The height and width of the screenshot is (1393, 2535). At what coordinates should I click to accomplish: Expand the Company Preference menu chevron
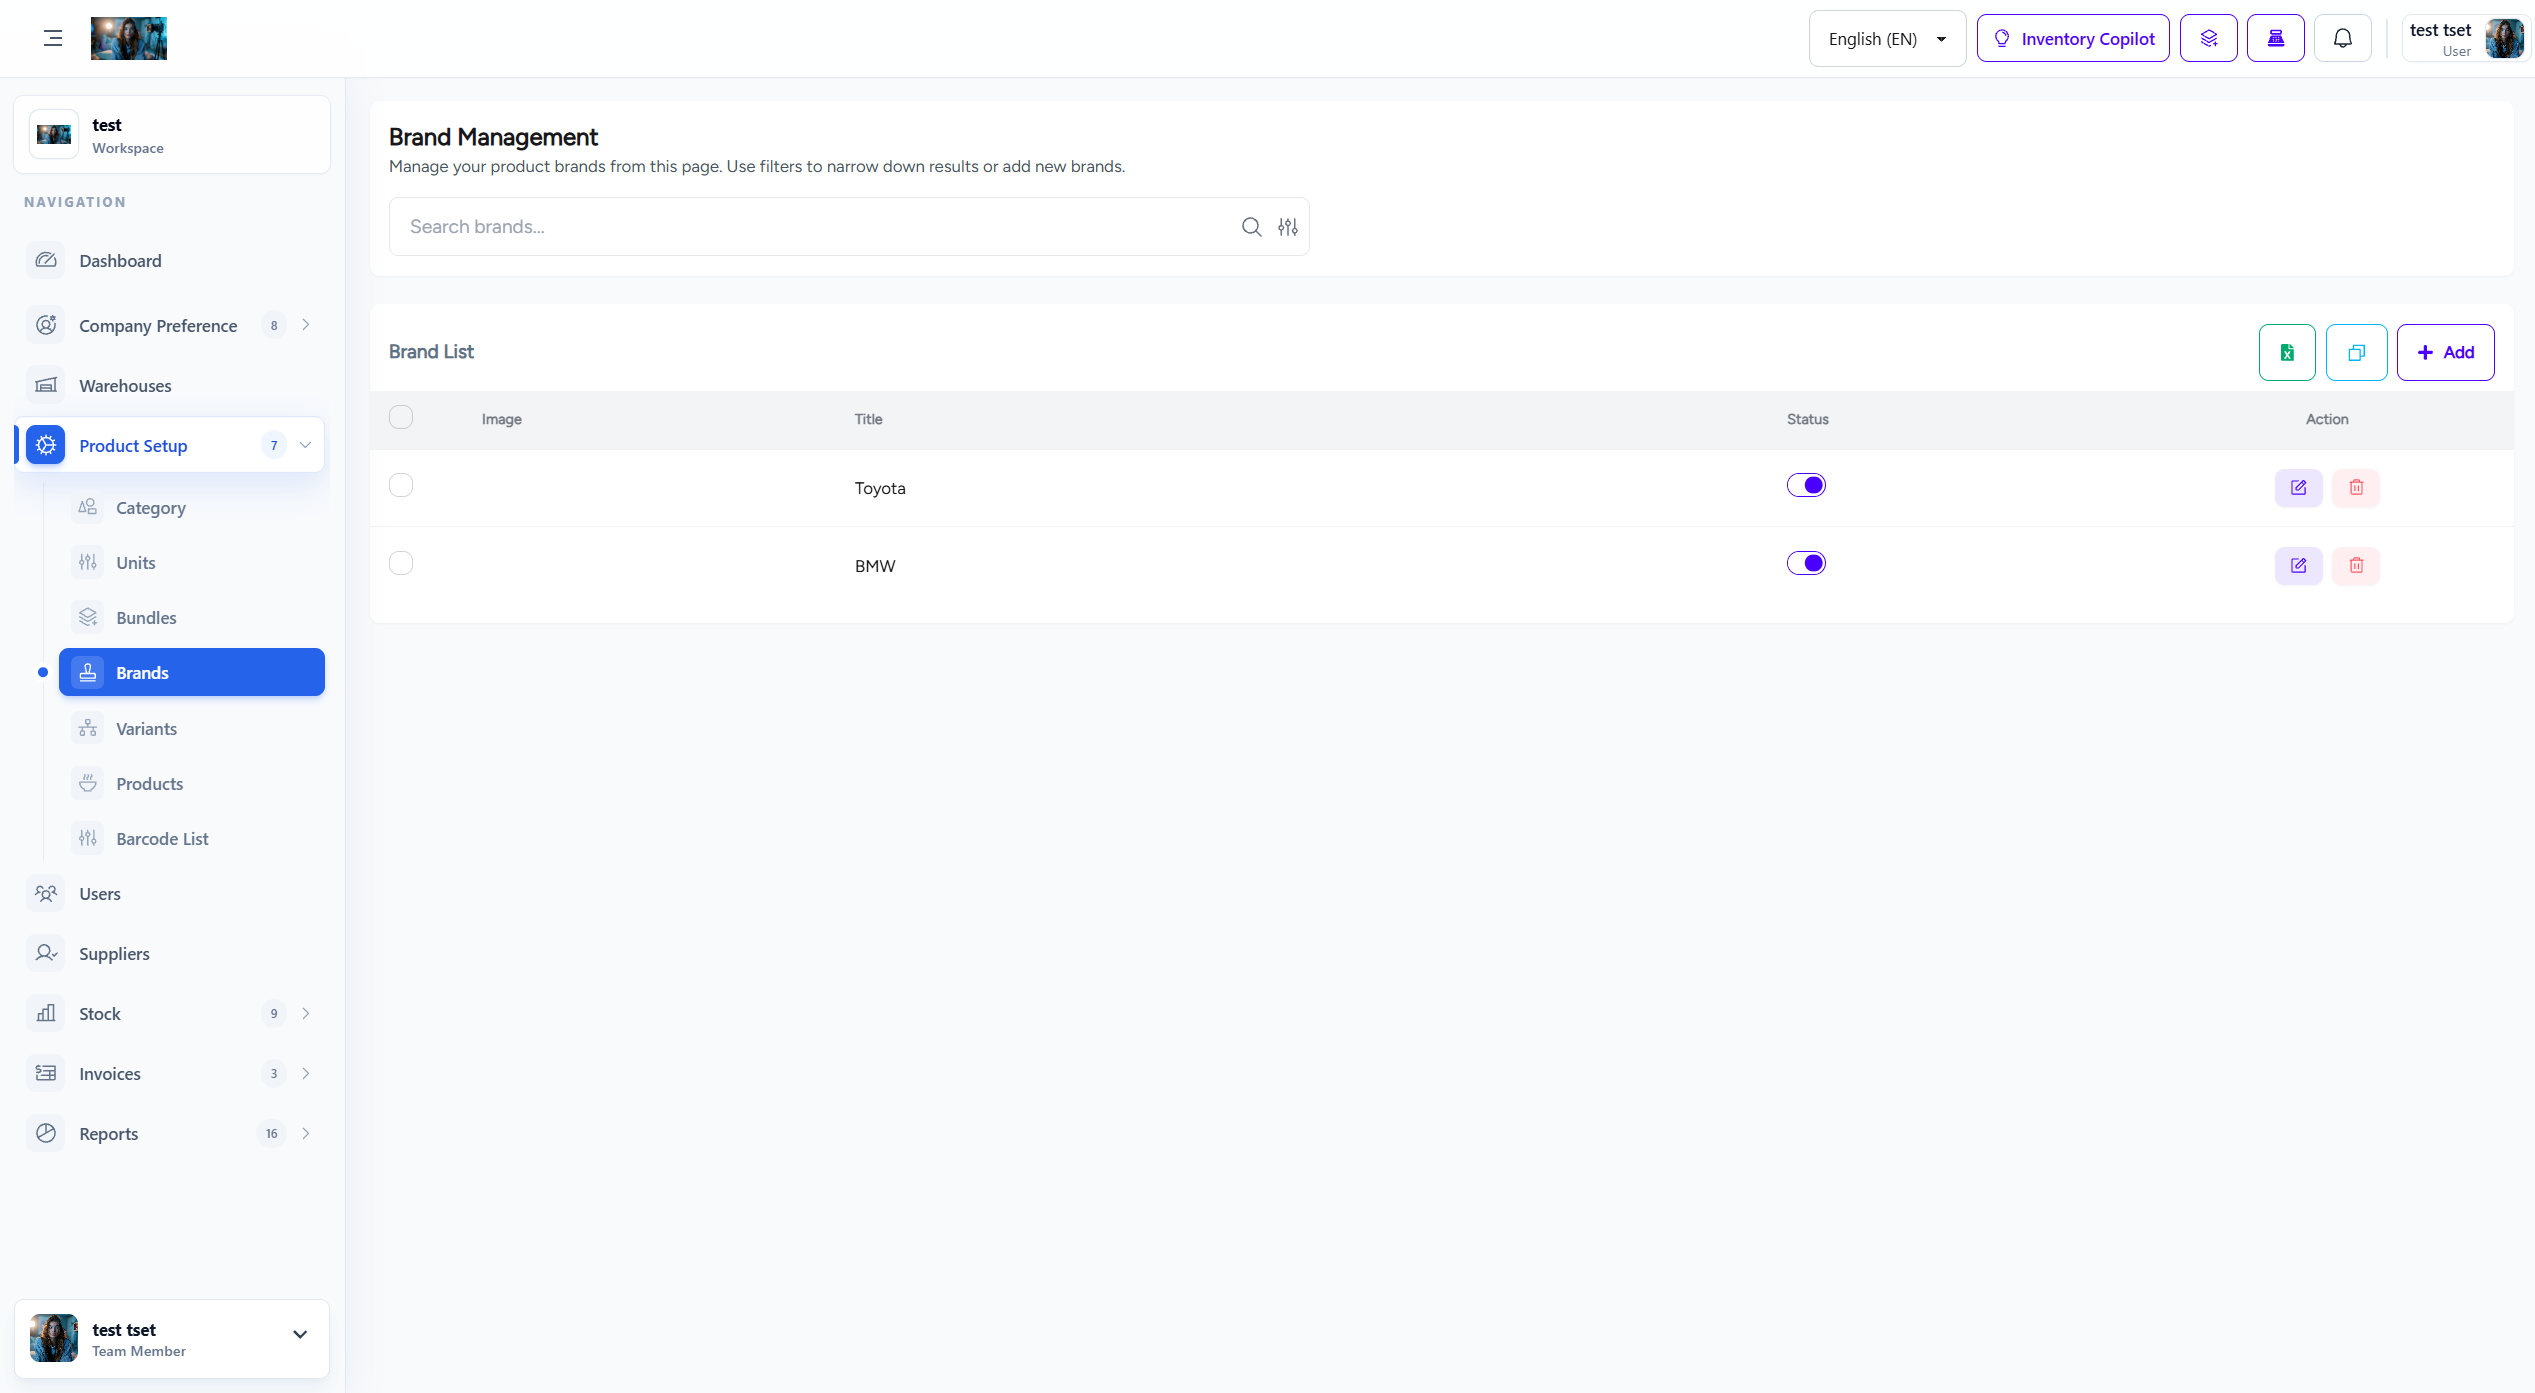click(x=306, y=325)
